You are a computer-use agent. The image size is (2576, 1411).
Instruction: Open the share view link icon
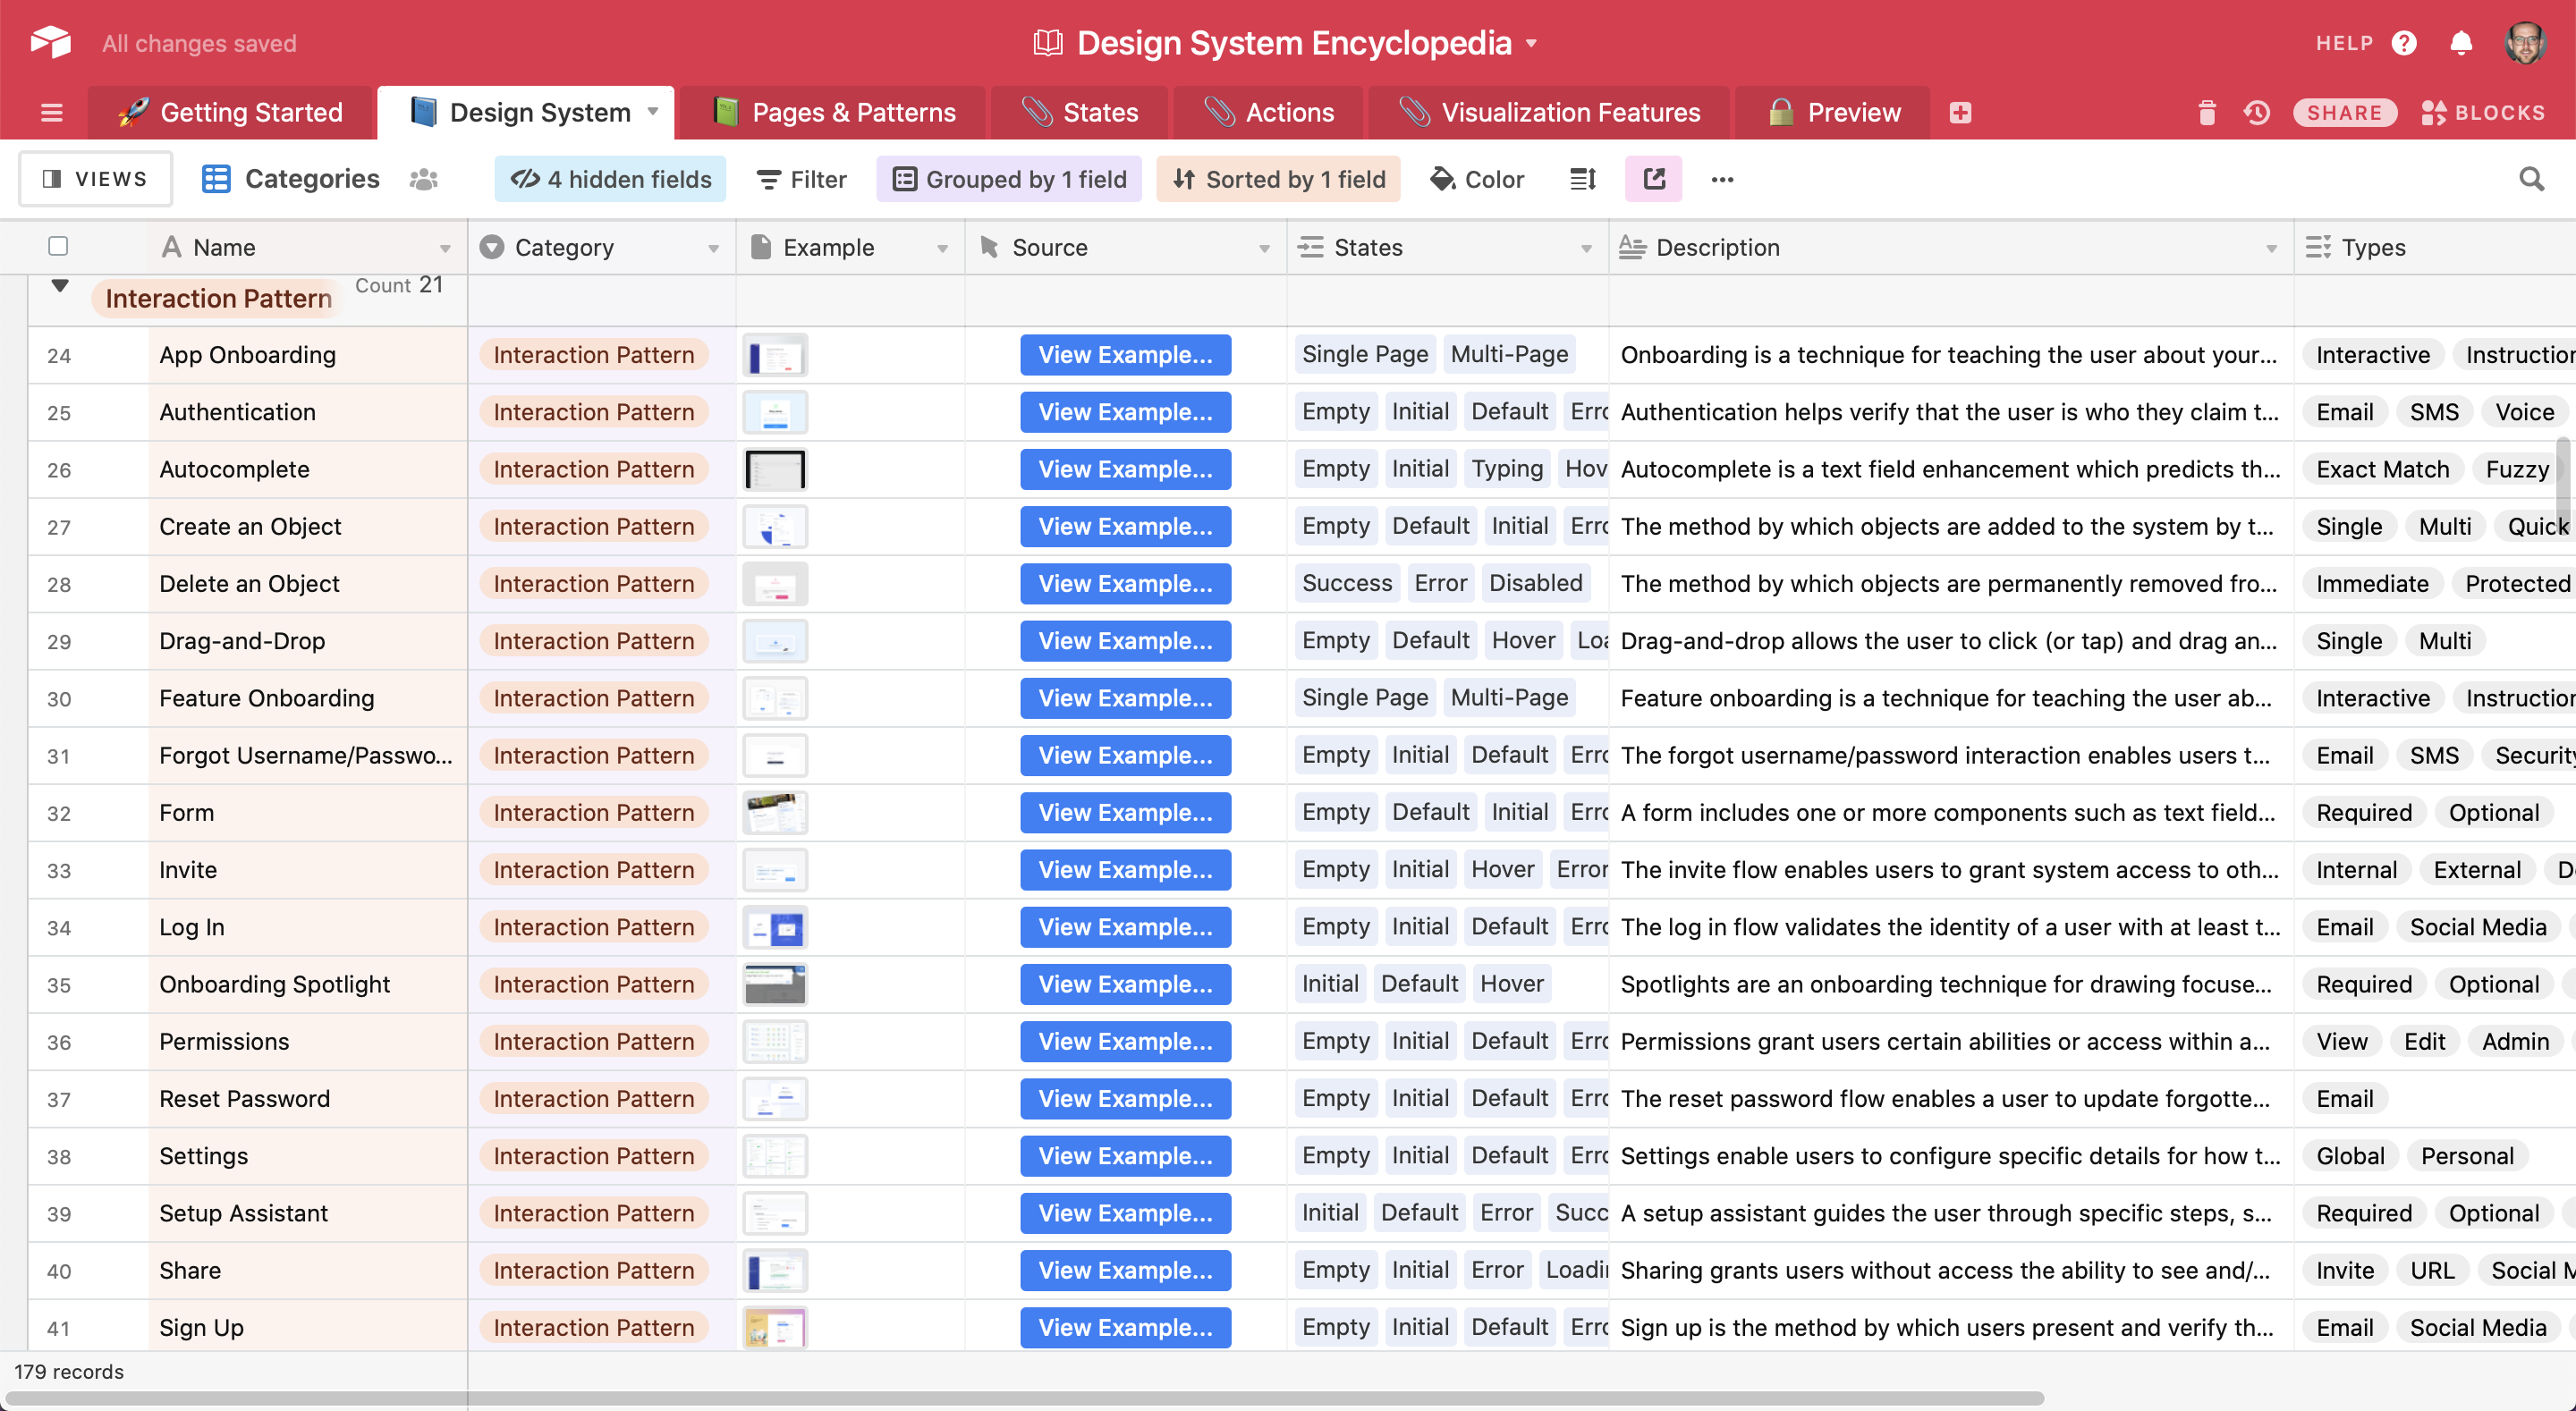[x=1653, y=178]
